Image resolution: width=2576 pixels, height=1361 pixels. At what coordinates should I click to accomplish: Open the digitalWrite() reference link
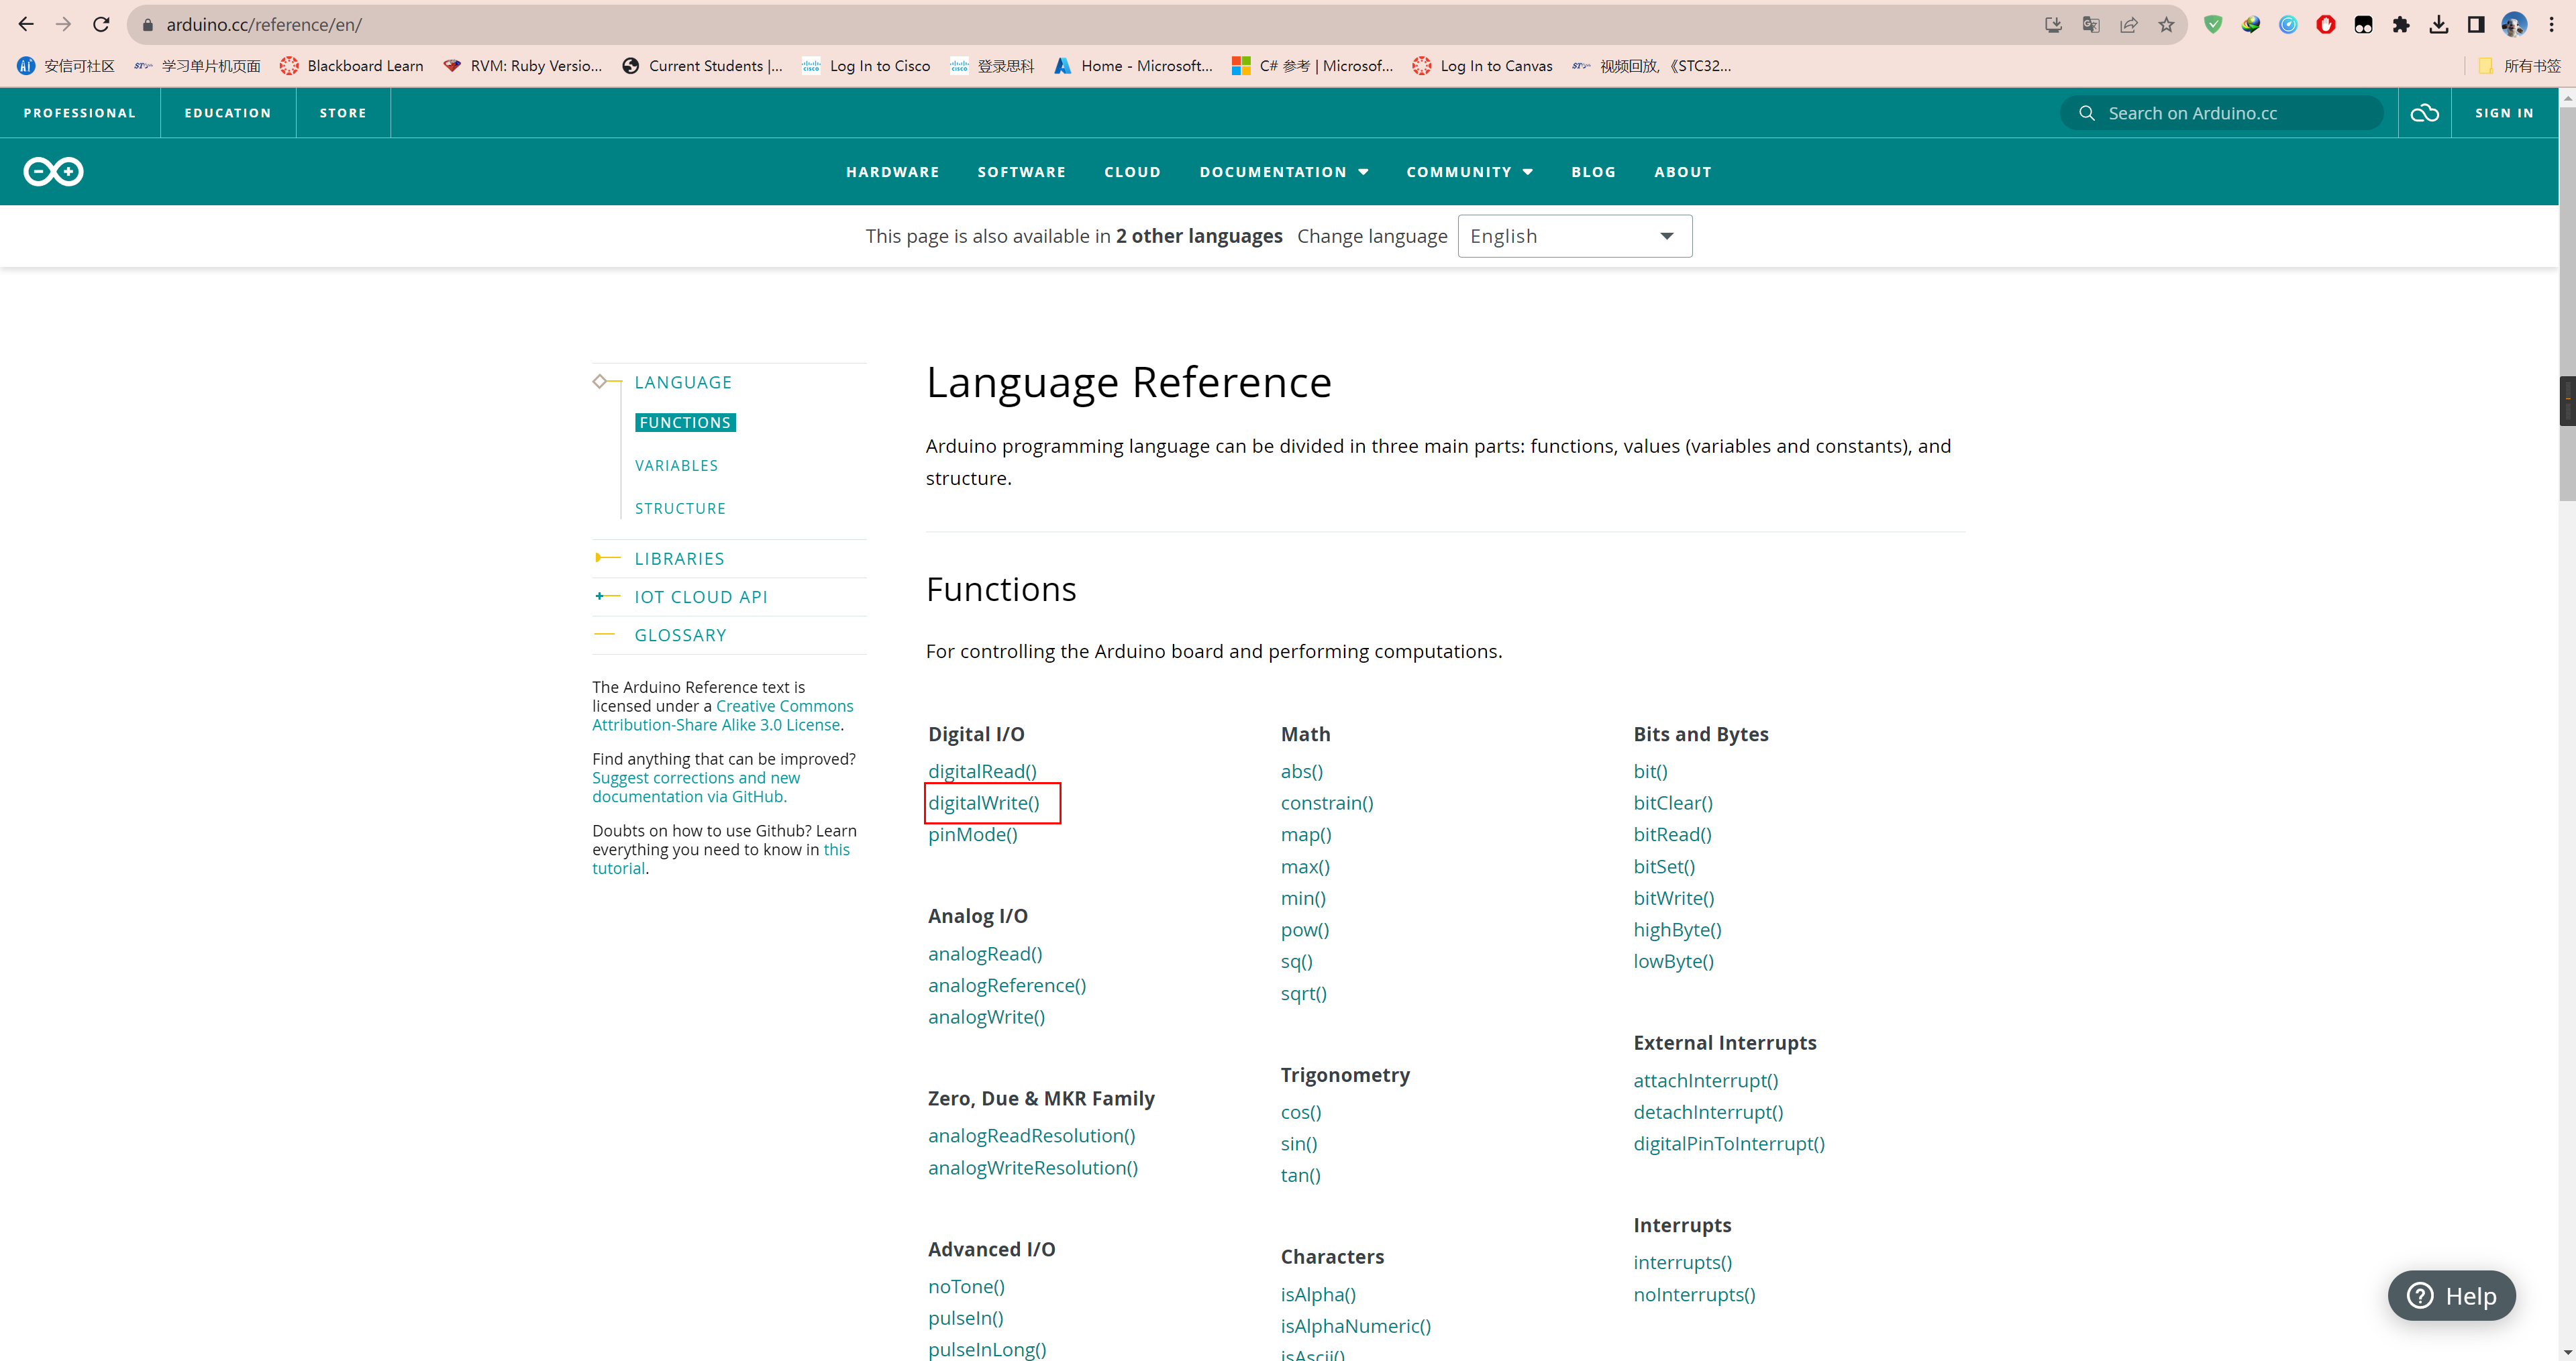[x=983, y=803]
